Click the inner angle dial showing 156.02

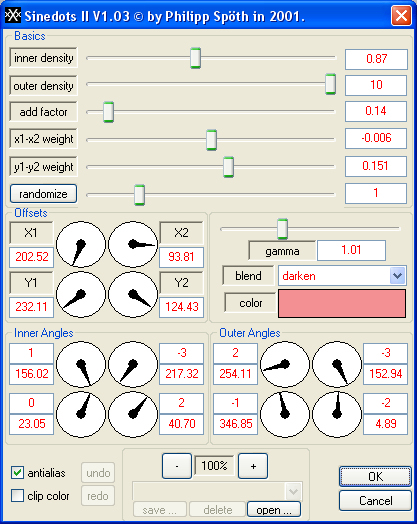81,364
